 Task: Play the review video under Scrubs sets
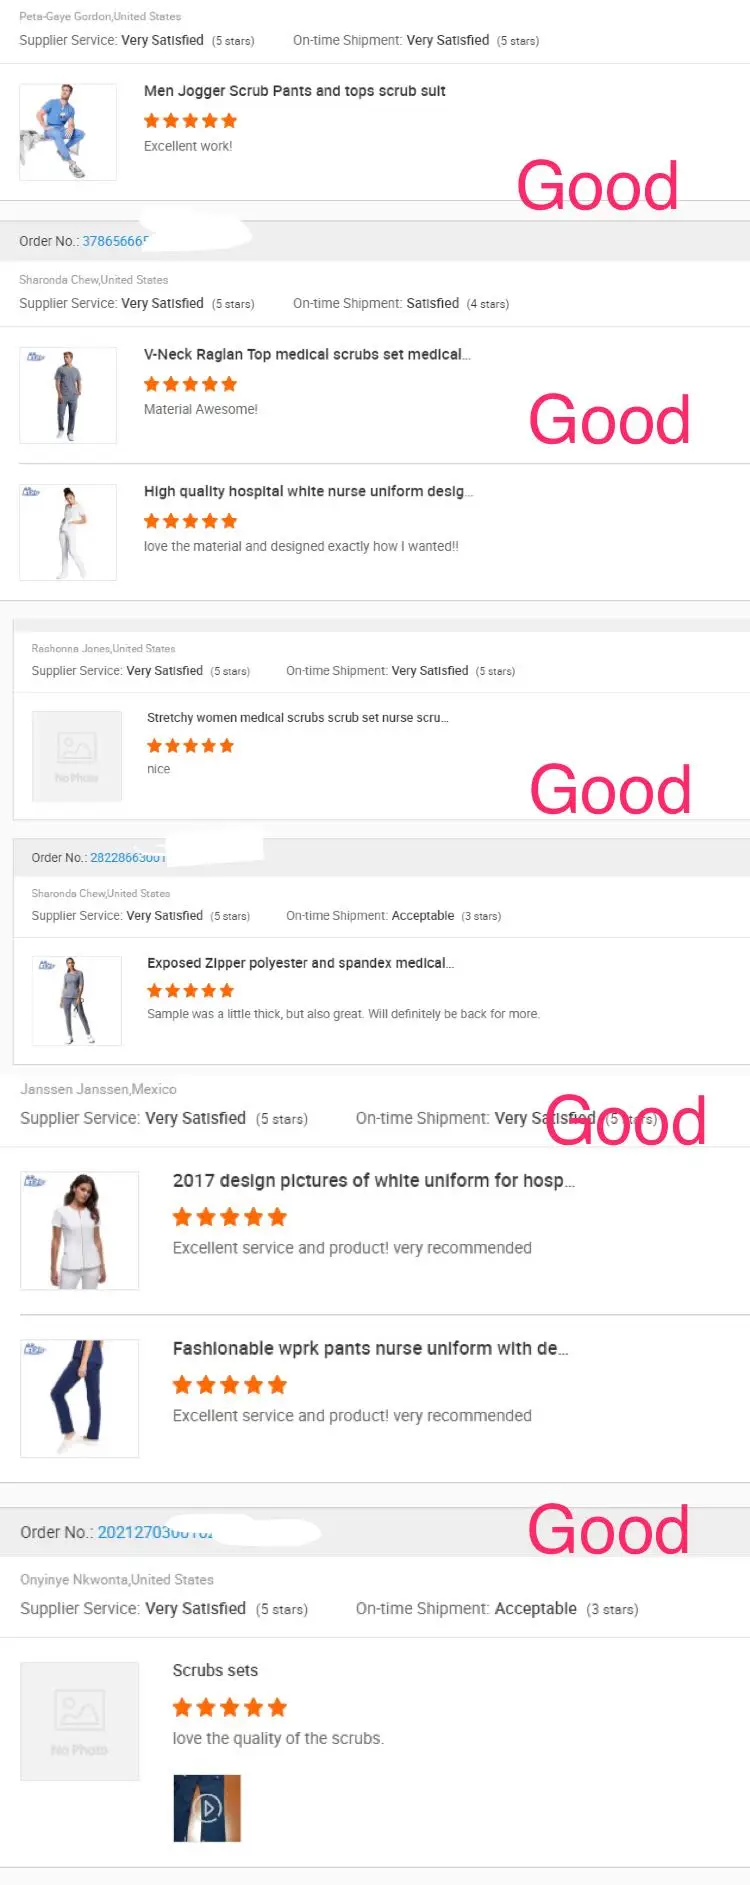click(x=207, y=1808)
